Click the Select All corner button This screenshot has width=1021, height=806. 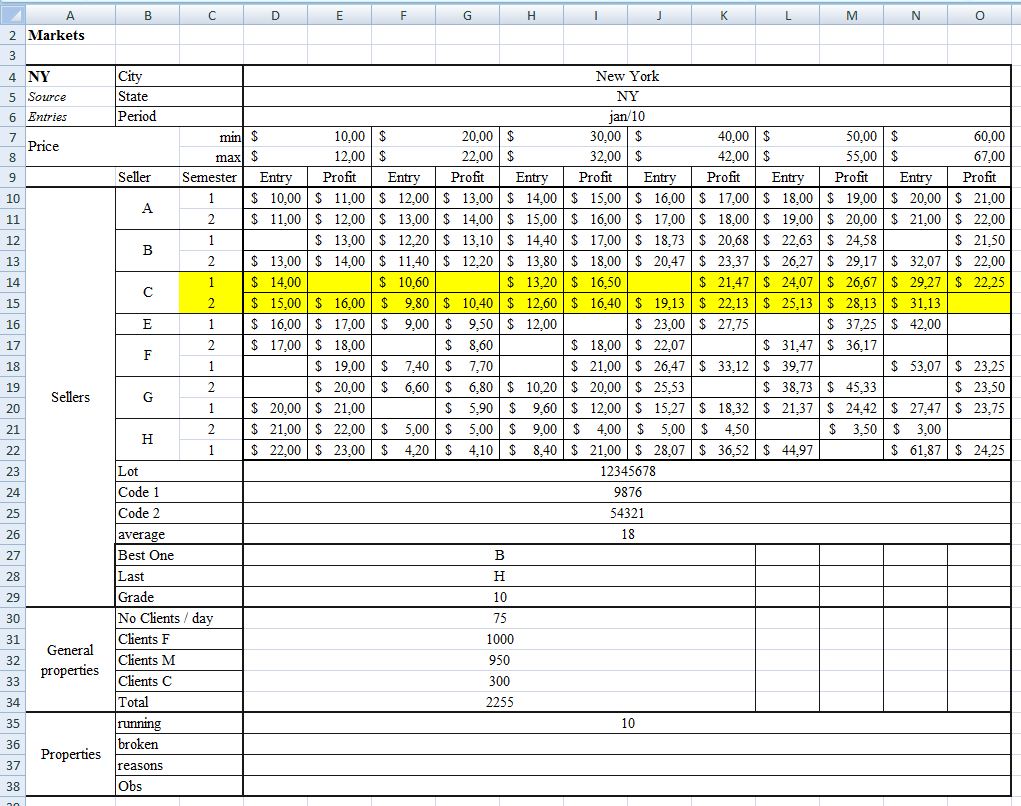pos(11,15)
